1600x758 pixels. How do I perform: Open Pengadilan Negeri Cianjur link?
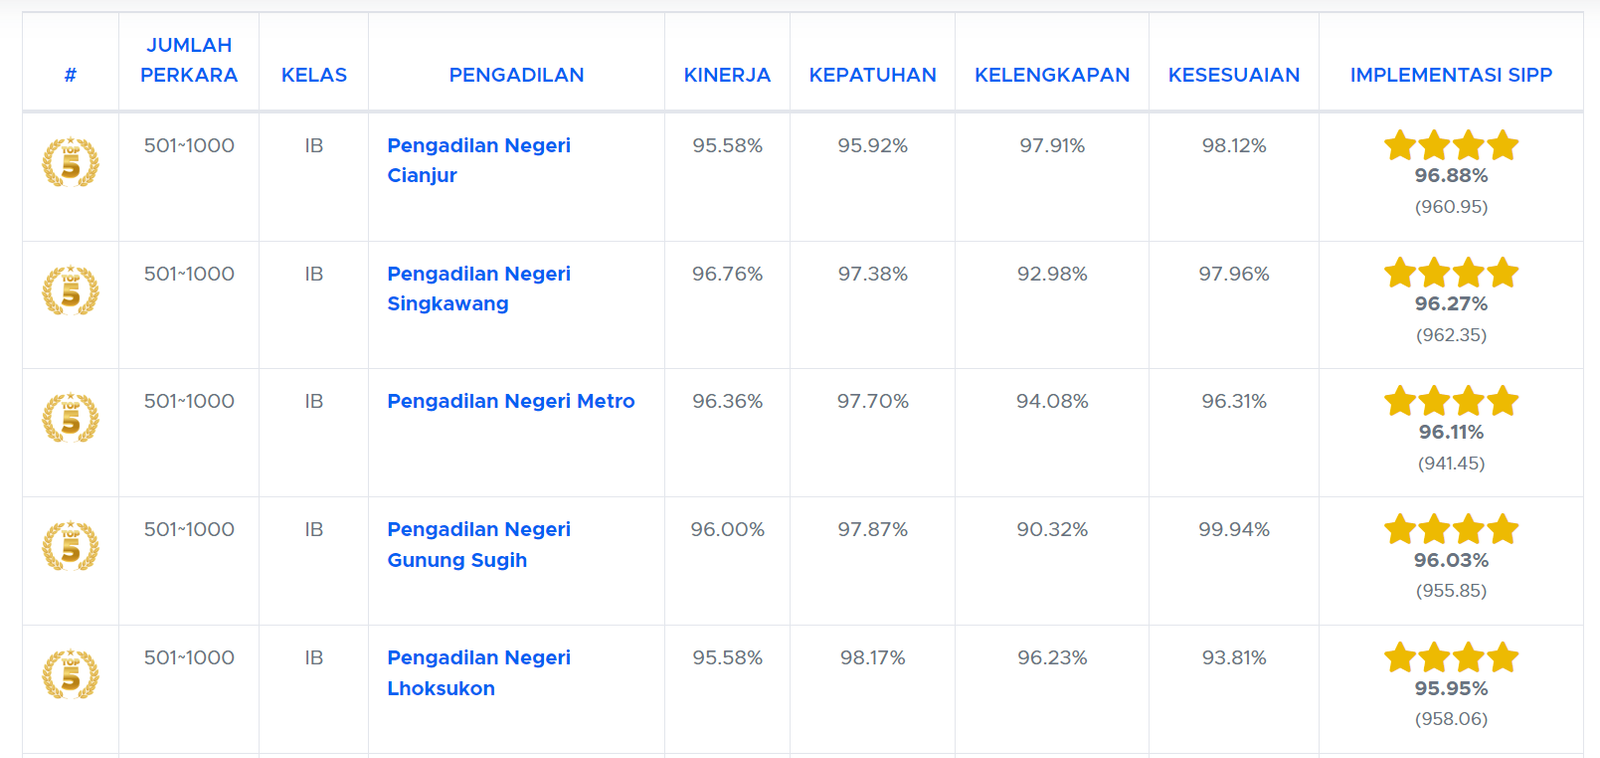tap(478, 160)
